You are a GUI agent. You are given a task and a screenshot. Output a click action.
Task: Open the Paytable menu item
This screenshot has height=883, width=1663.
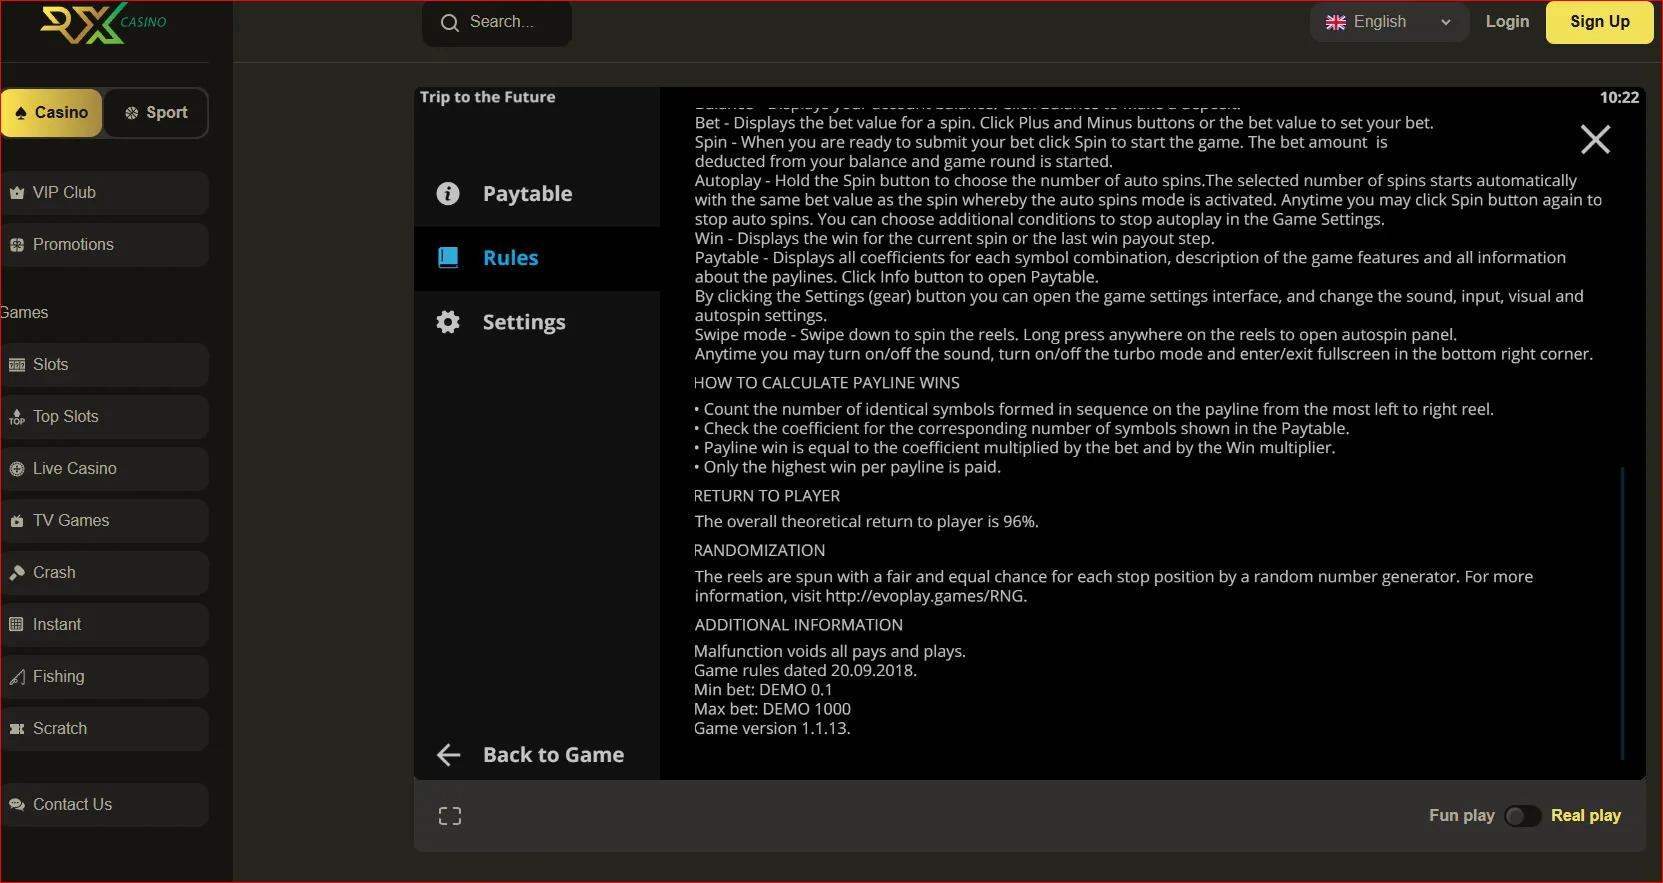point(537,194)
